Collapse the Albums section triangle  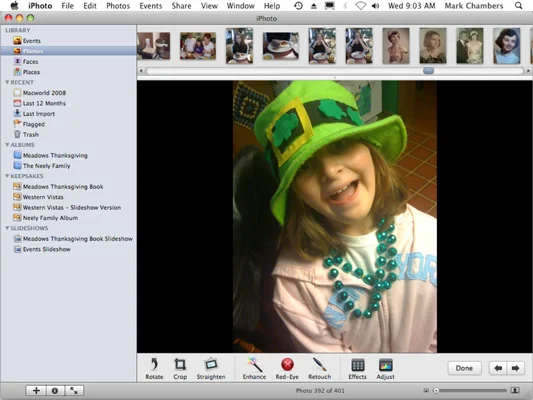click(7, 145)
